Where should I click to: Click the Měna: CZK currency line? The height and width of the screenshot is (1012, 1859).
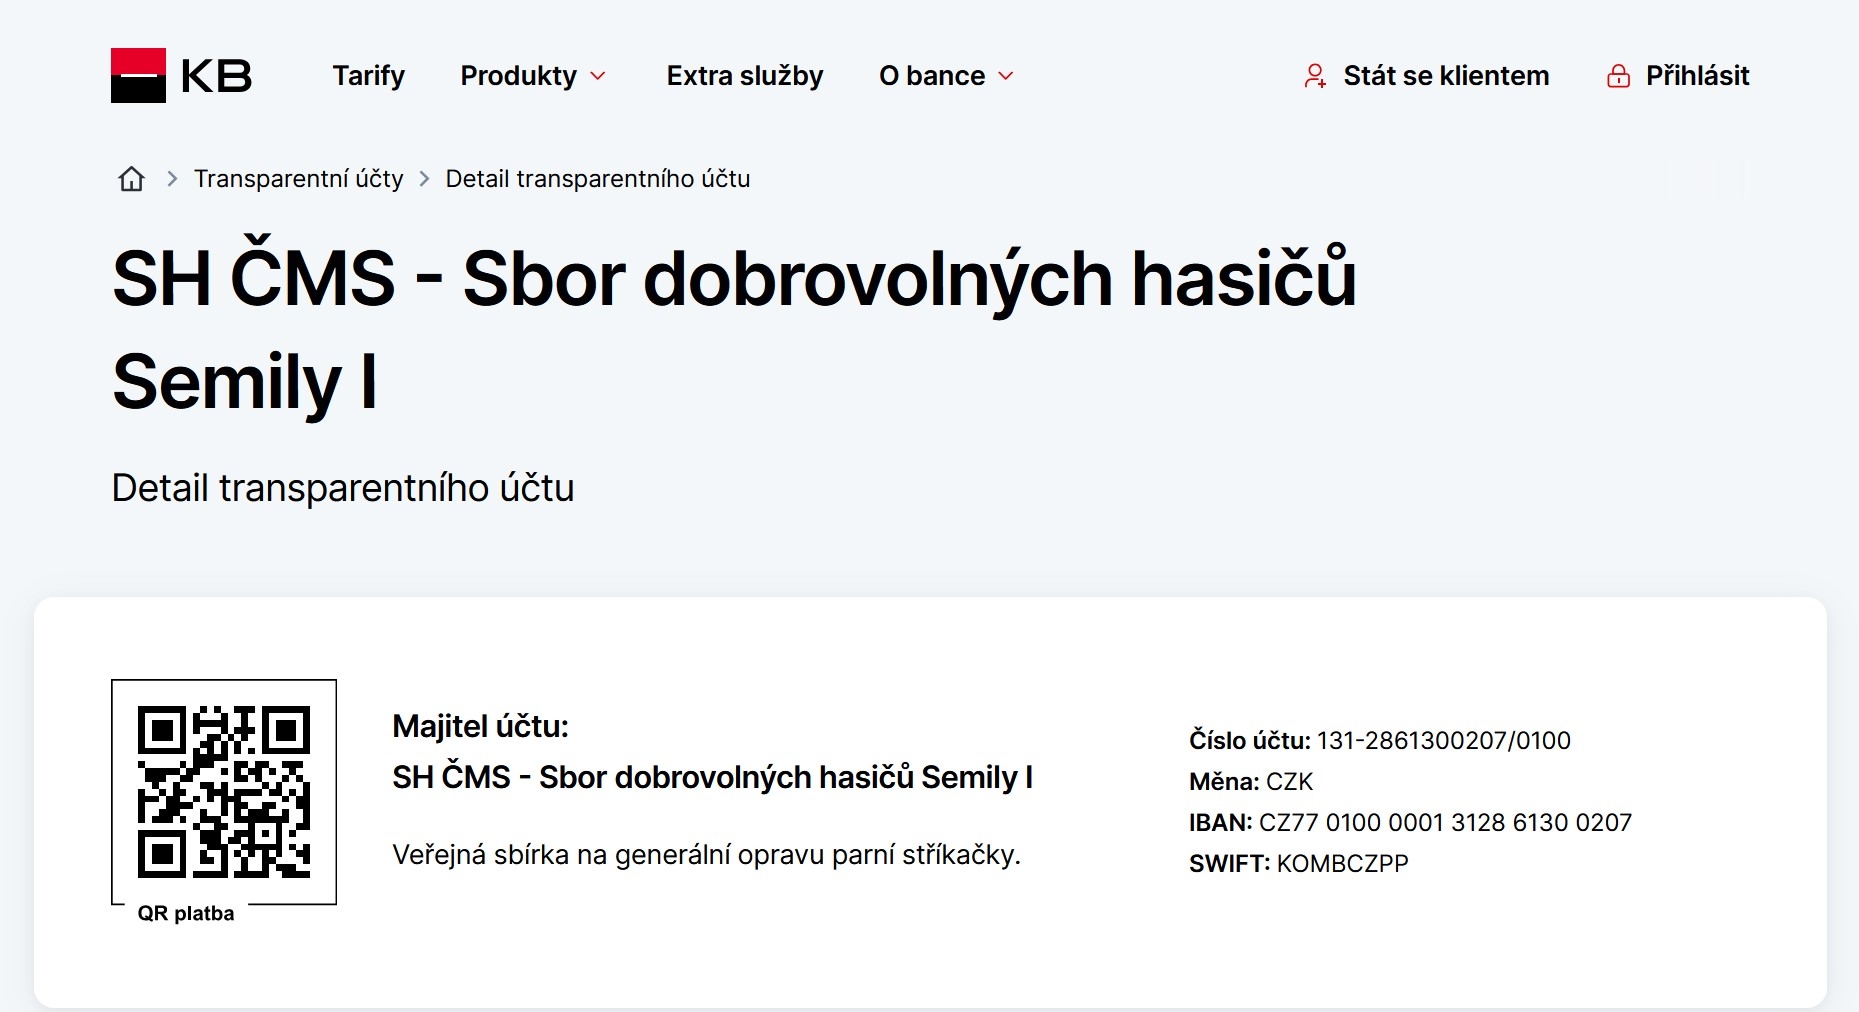pos(1251,782)
